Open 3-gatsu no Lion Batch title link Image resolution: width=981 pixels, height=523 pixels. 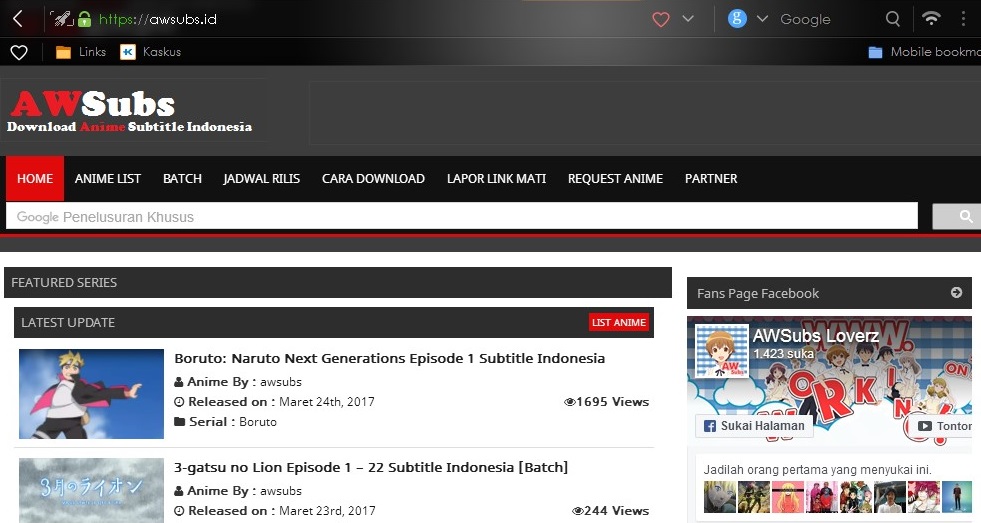pyautogui.click(x=371, y=467)
